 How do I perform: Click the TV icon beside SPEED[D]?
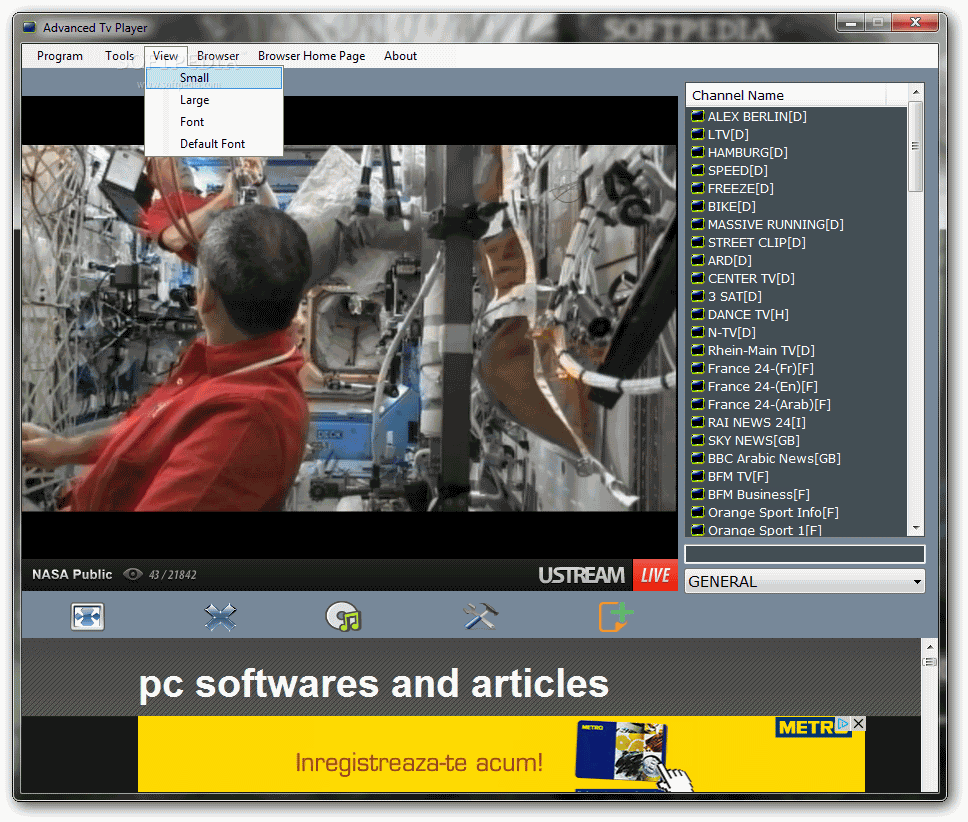(698, 170)
